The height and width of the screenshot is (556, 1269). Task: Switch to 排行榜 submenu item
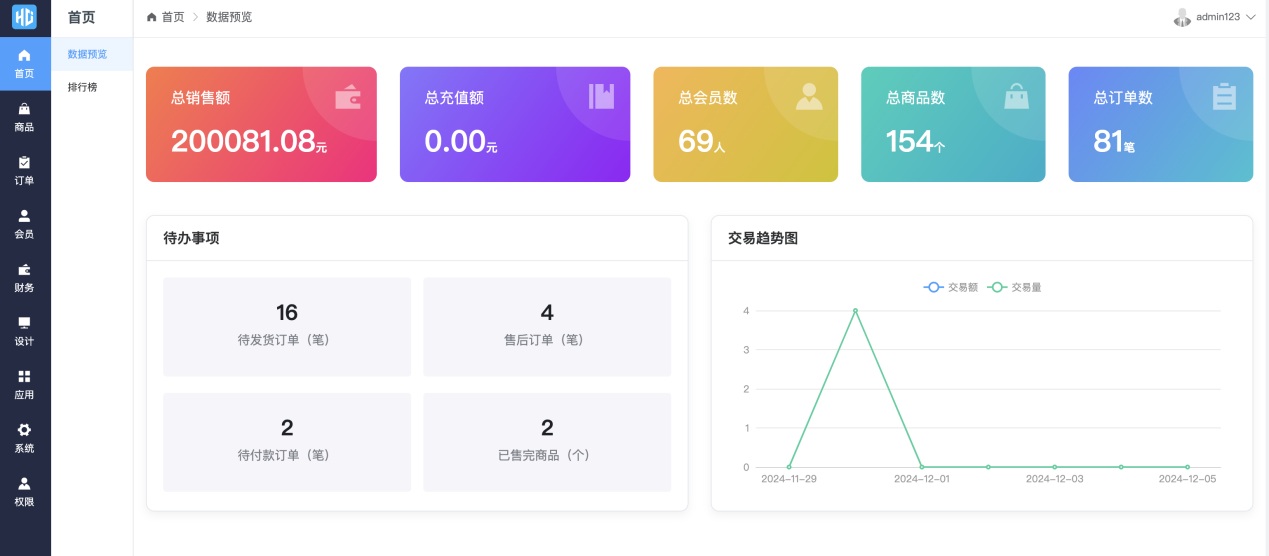tap(83, 87)
